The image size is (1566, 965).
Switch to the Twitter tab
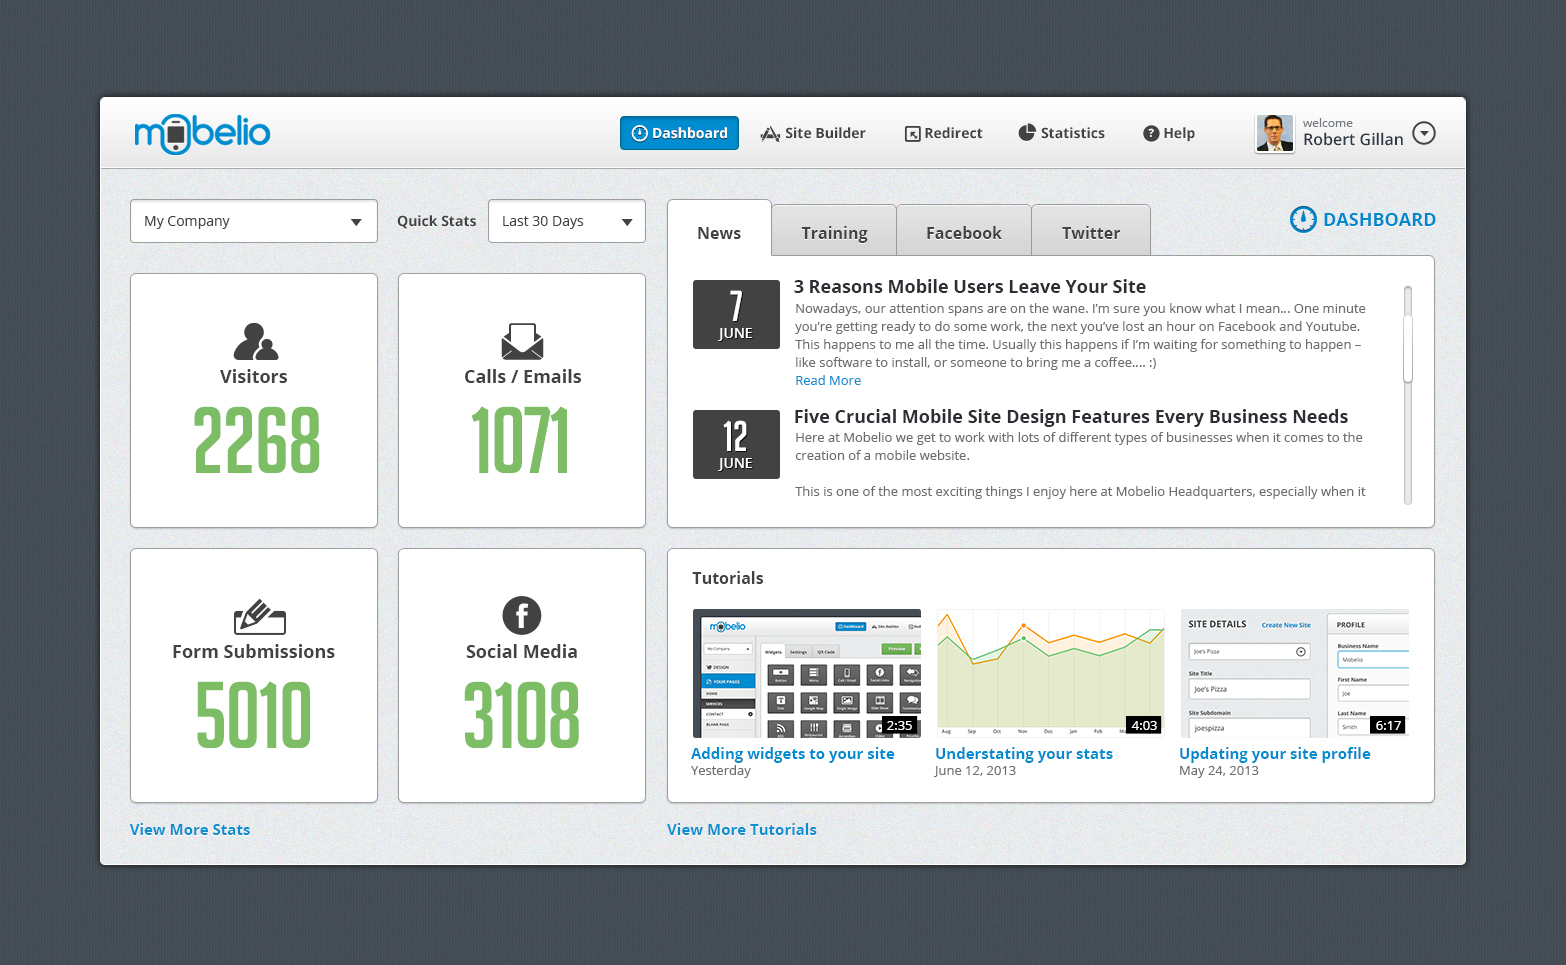pos(1090,233)
